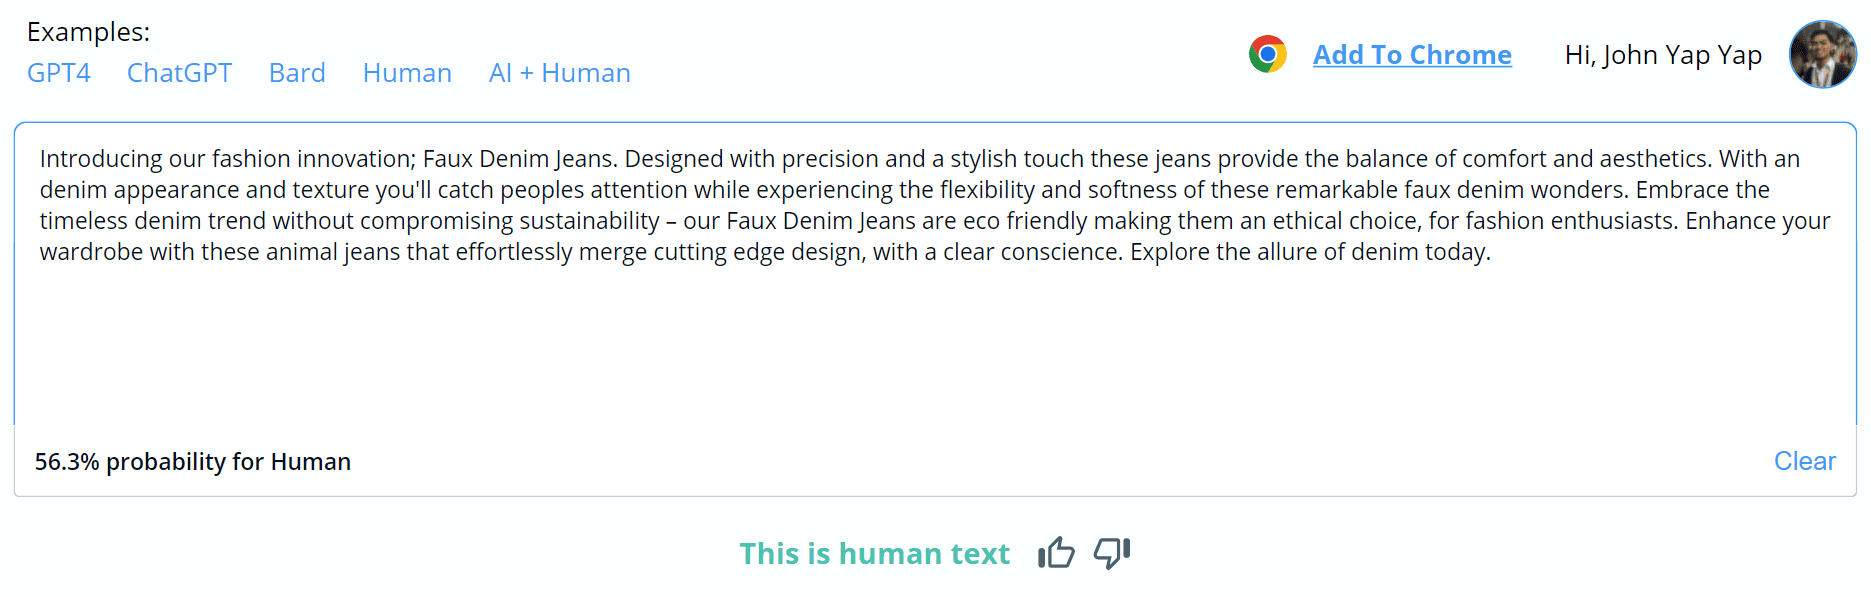Select the Bard example
This screenshot has height=597, width=1871.
point(297,73)
